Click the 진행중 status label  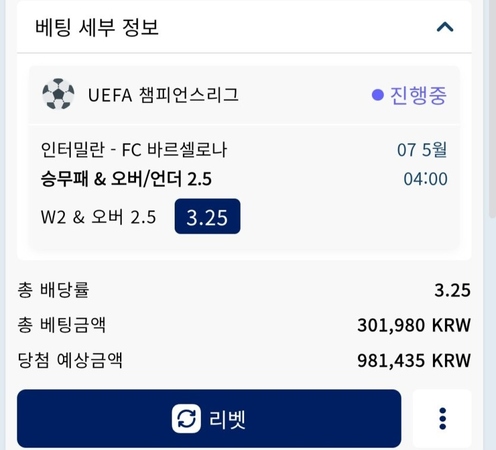click(418, 95)
